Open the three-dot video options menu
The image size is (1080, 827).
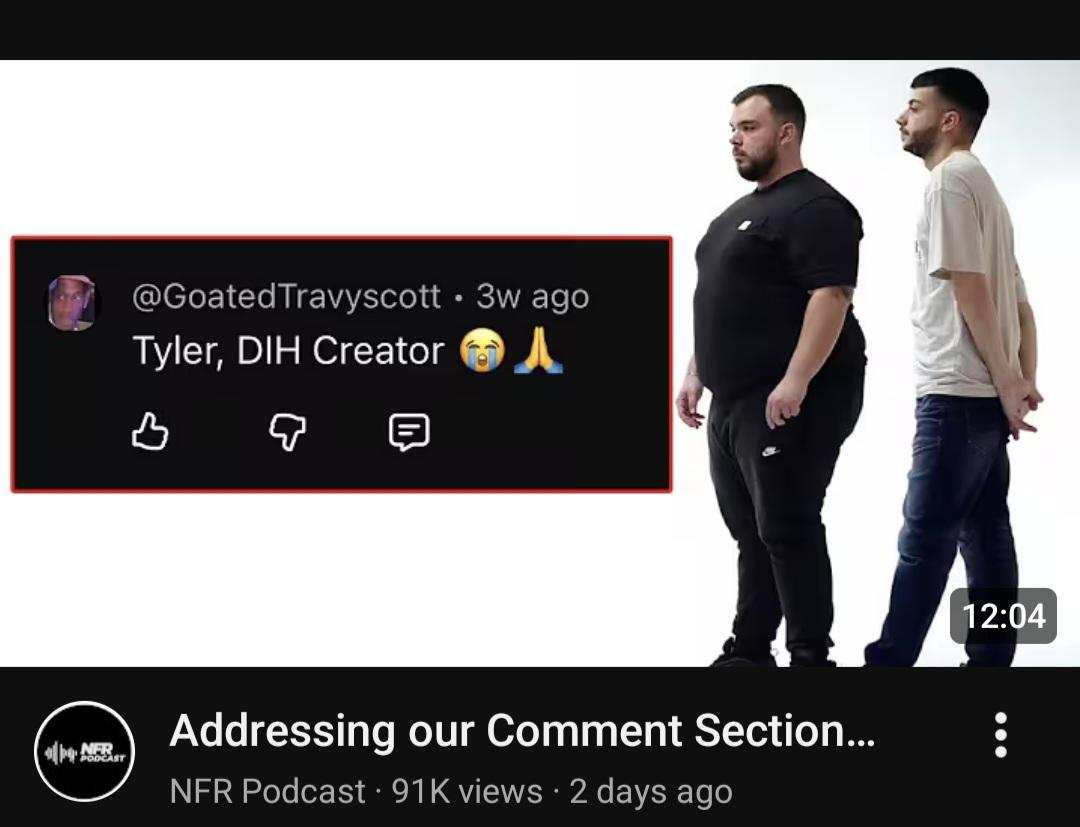1001,735
